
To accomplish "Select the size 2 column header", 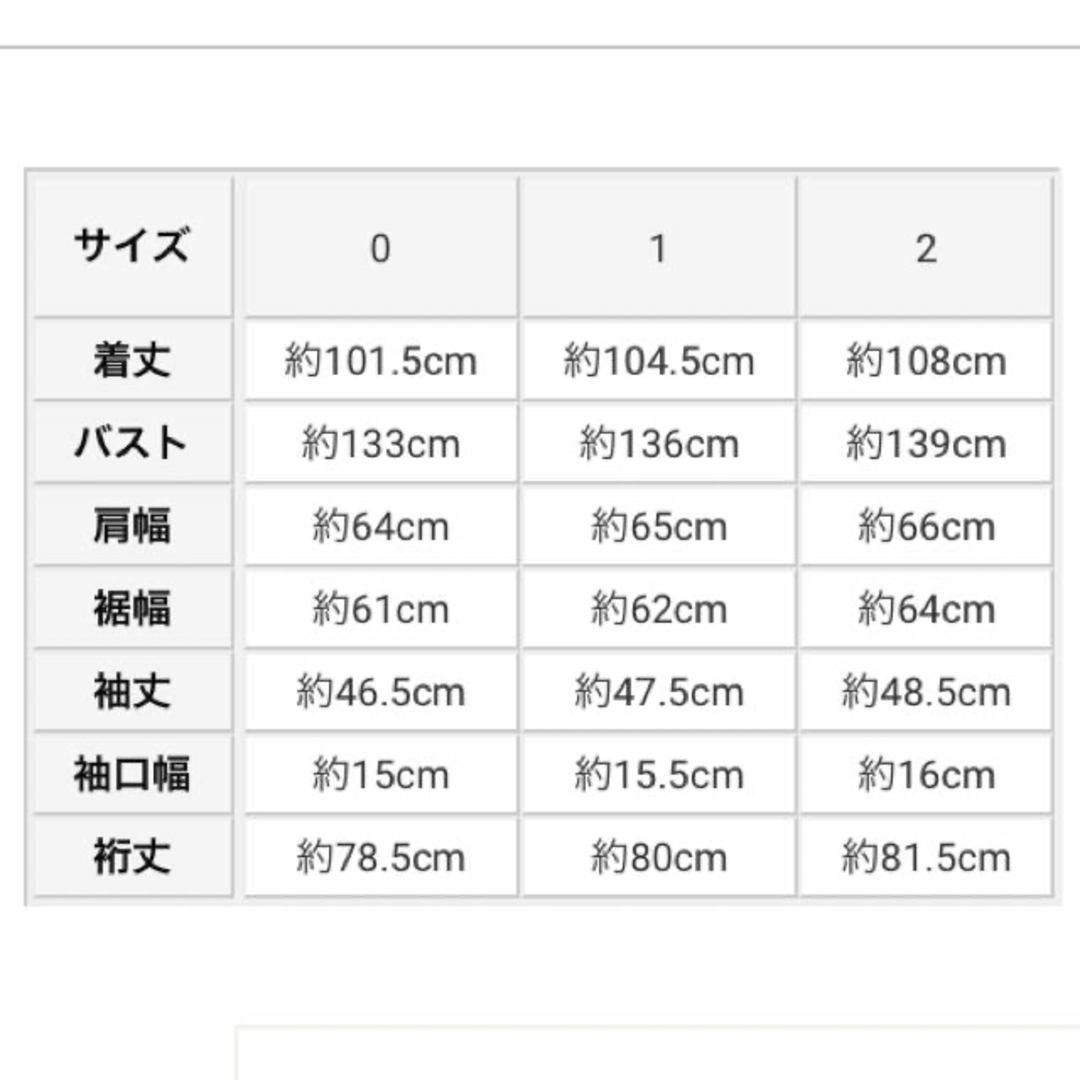I will (926, 248).
